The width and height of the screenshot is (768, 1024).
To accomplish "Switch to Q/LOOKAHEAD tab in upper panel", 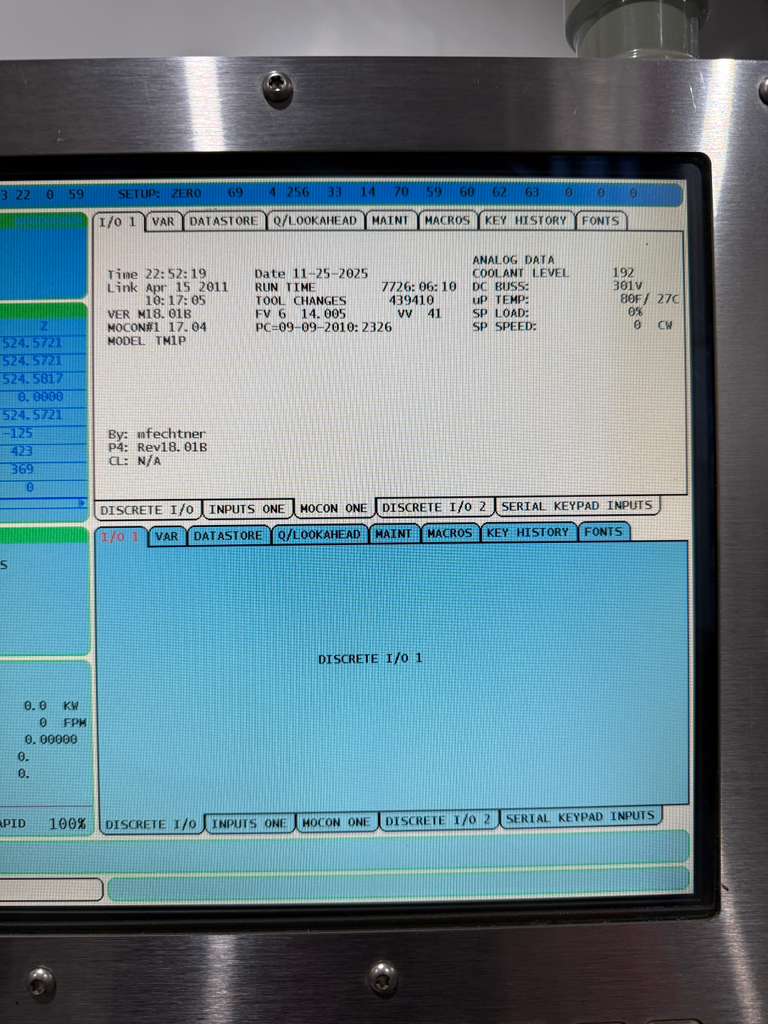I will click(315, 221).
